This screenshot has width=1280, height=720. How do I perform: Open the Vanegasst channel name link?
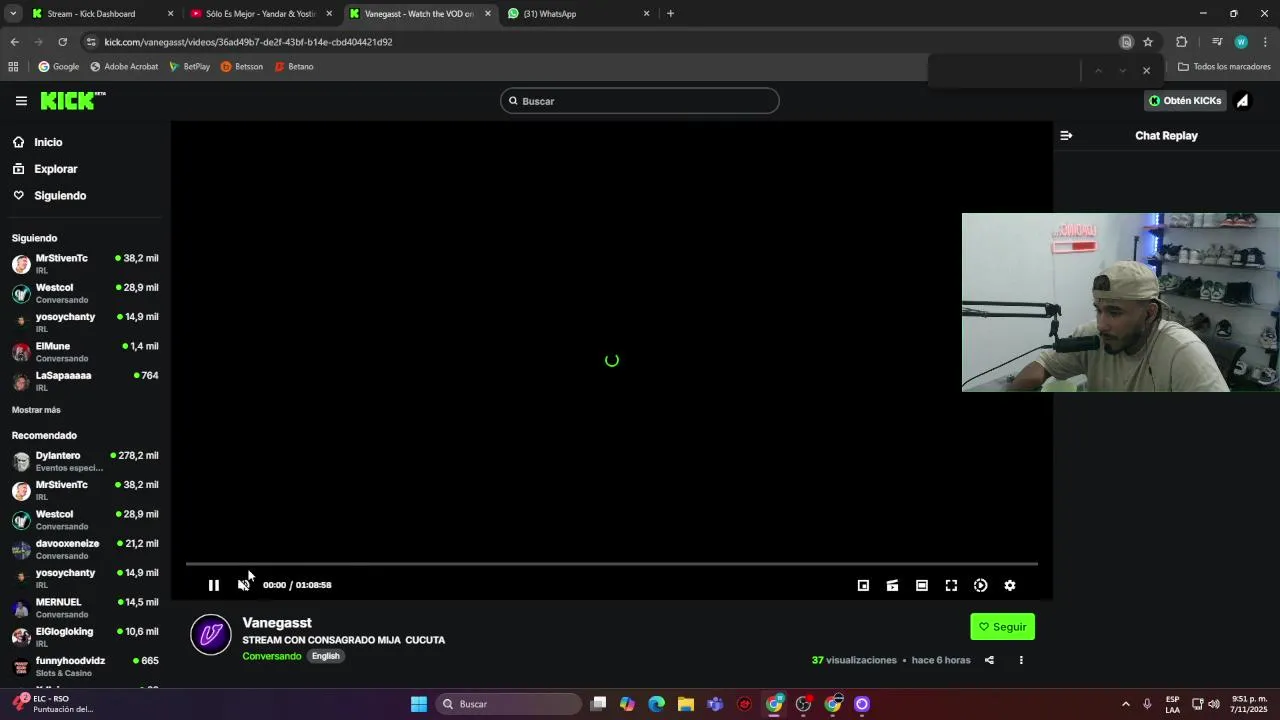point(277,622)
